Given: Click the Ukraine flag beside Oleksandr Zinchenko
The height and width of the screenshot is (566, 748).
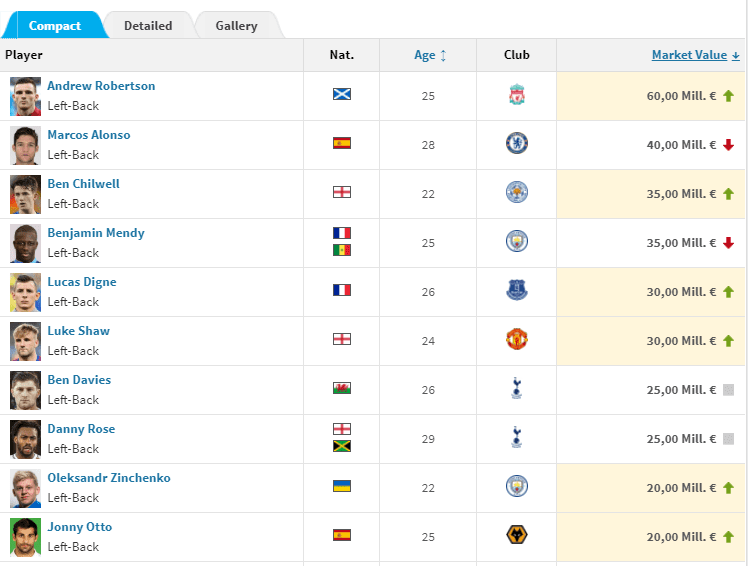Looking at the screenshot, I should point(342,486).
